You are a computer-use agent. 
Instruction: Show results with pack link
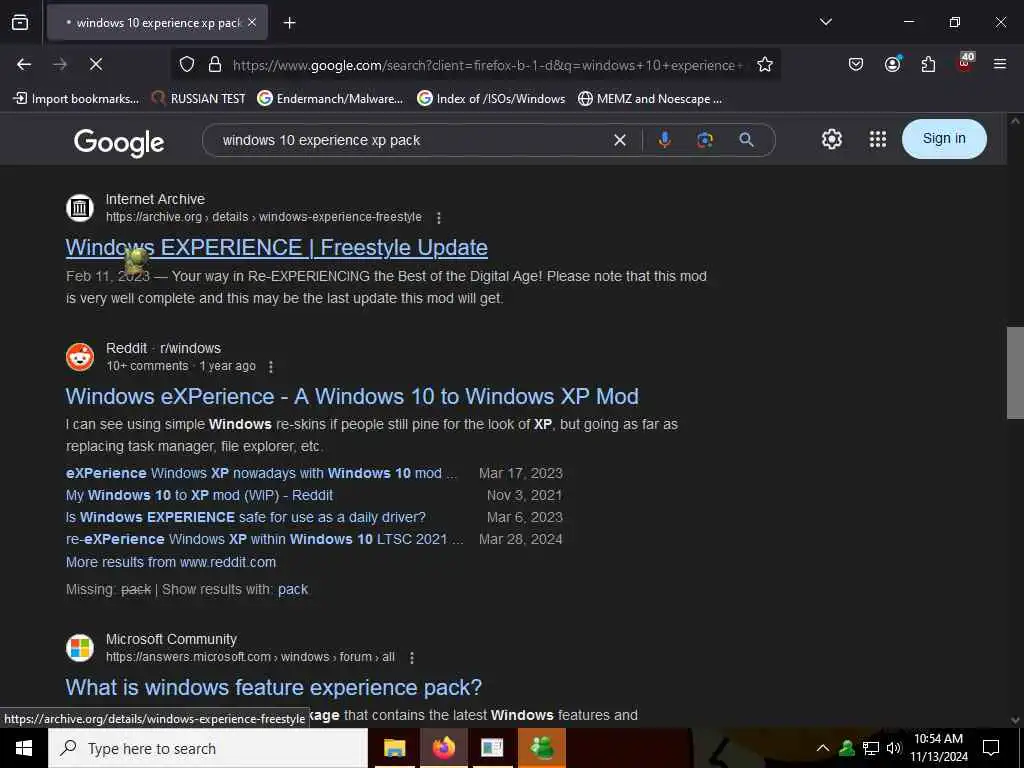click(x=293, y=589)
